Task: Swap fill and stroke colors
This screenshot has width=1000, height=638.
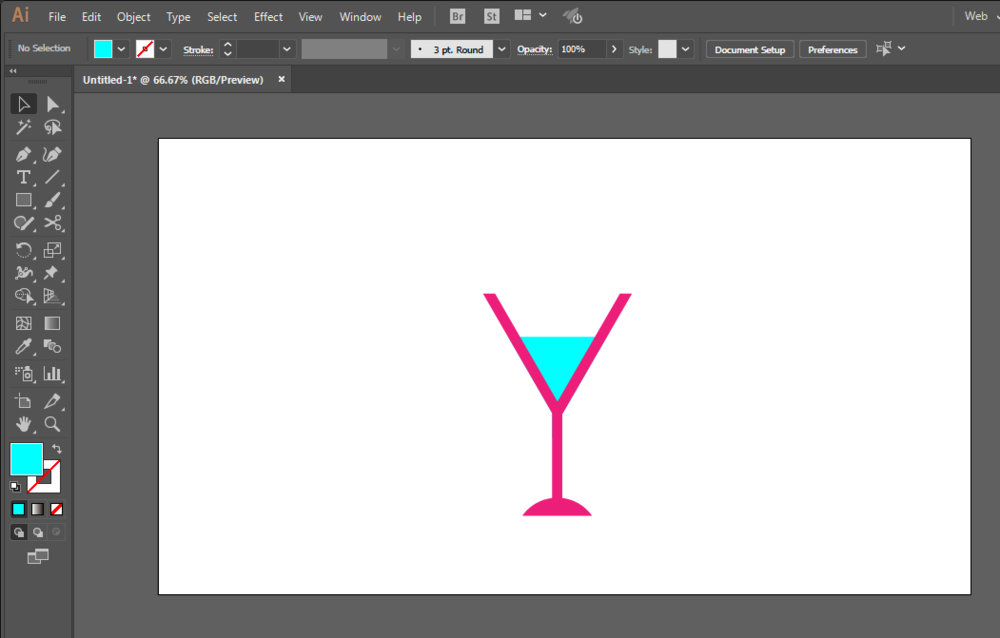Action: 57,449
